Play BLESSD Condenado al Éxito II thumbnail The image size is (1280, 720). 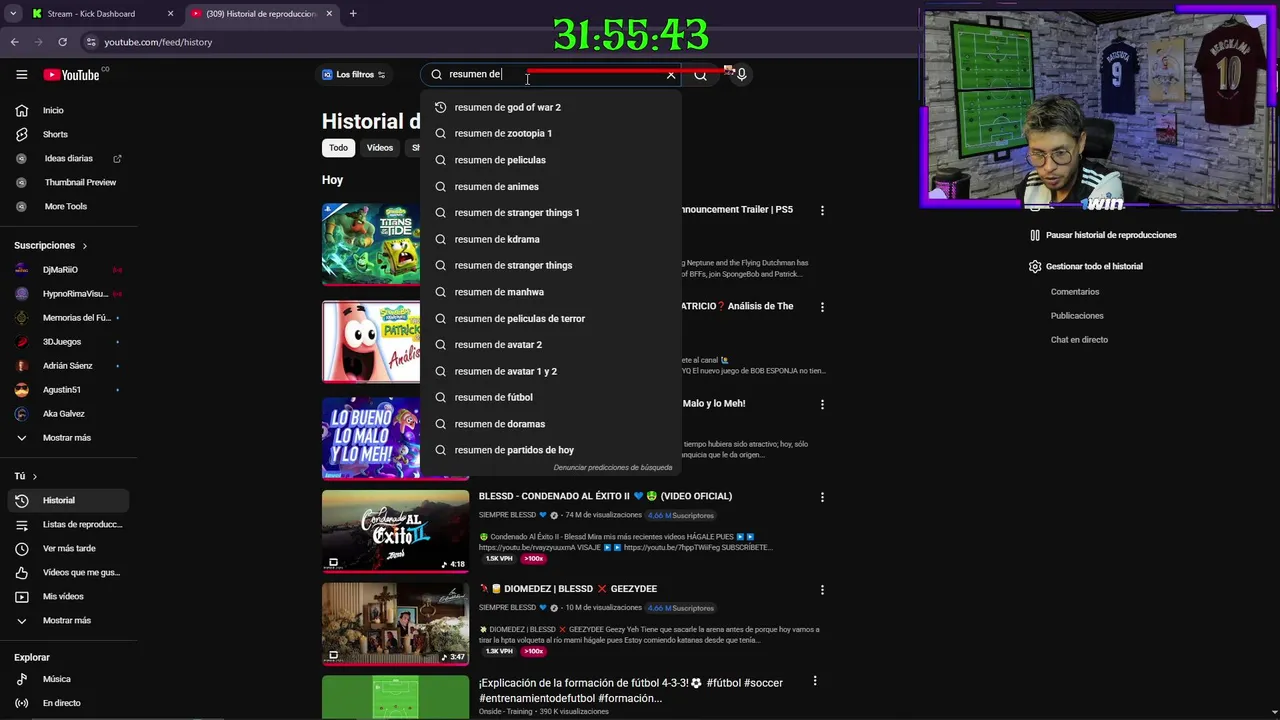pyautogui.click(x=395, y=531)
